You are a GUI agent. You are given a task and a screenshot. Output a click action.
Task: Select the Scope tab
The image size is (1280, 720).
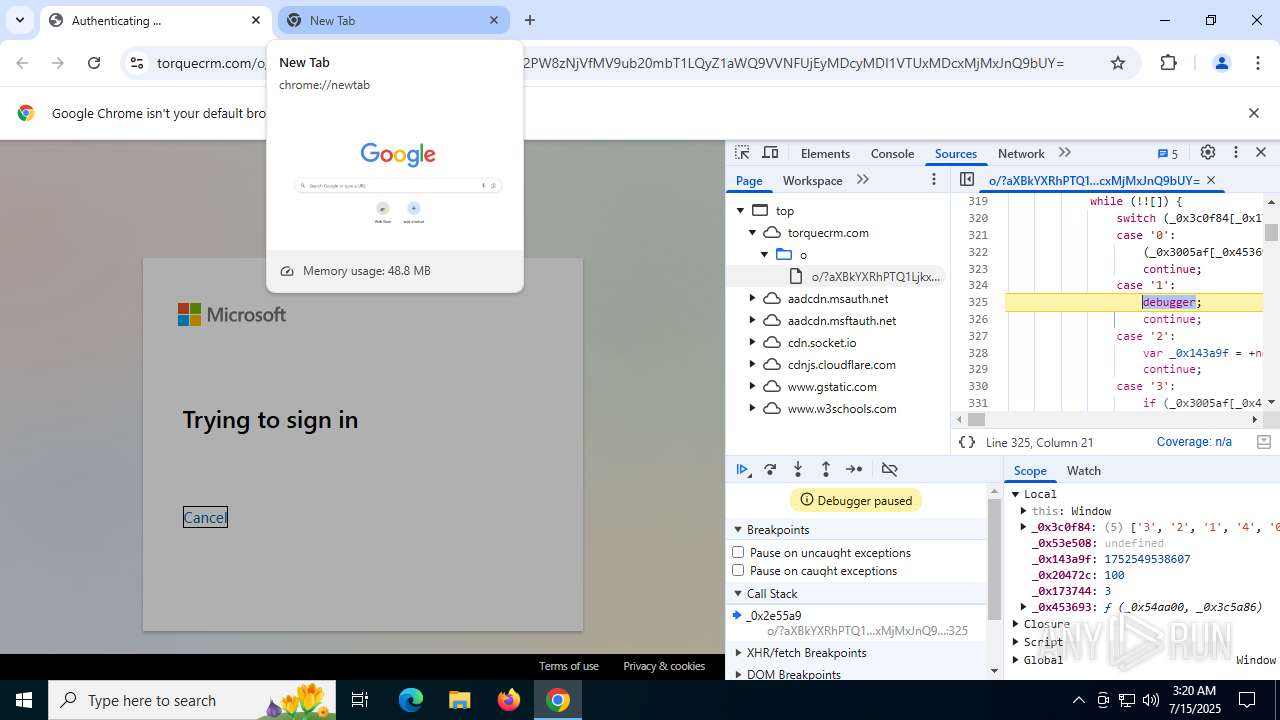pyautogui.click(x=1030, y=470)
